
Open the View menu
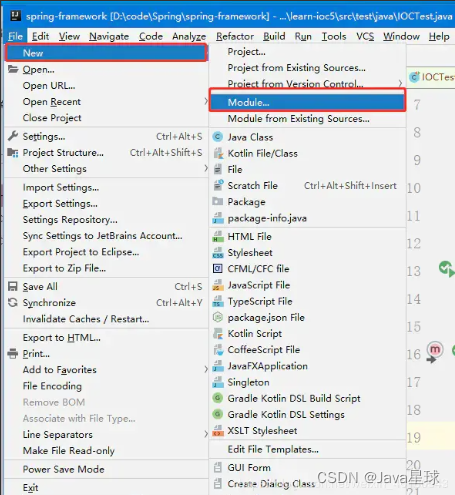pos(69,36)
